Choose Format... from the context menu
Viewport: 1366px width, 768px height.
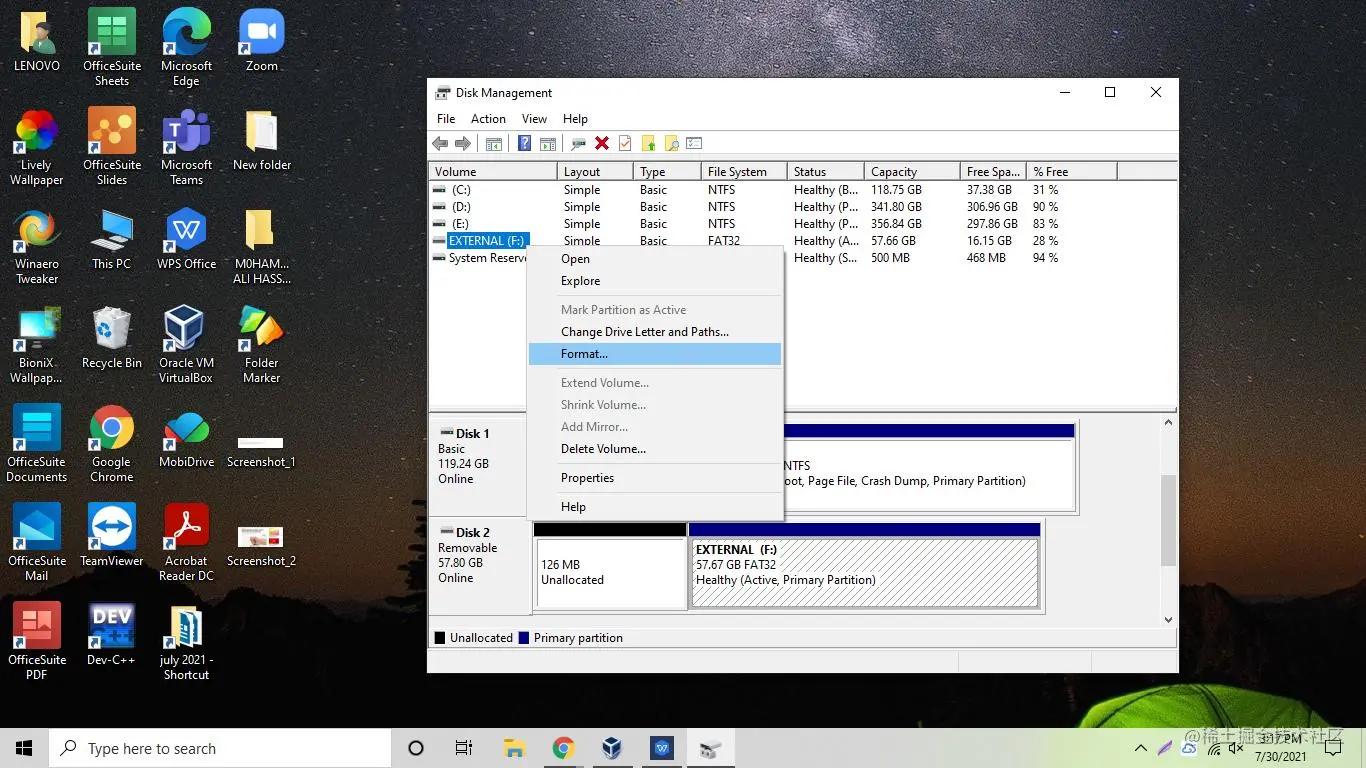pos(655,354)
